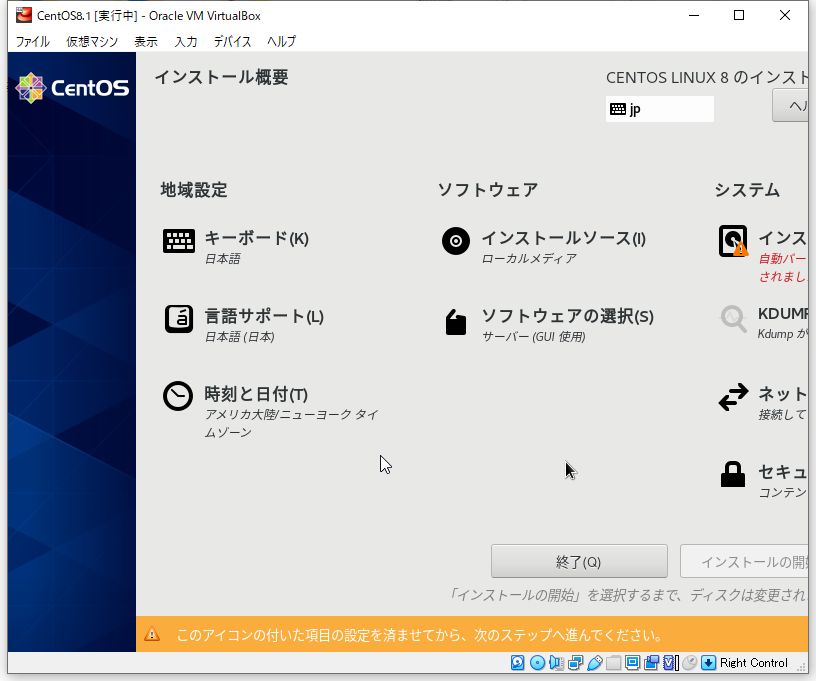Click the VirtualBox title bar app icon
Viewport: 816px width, 681px height.
click(23, 15)
